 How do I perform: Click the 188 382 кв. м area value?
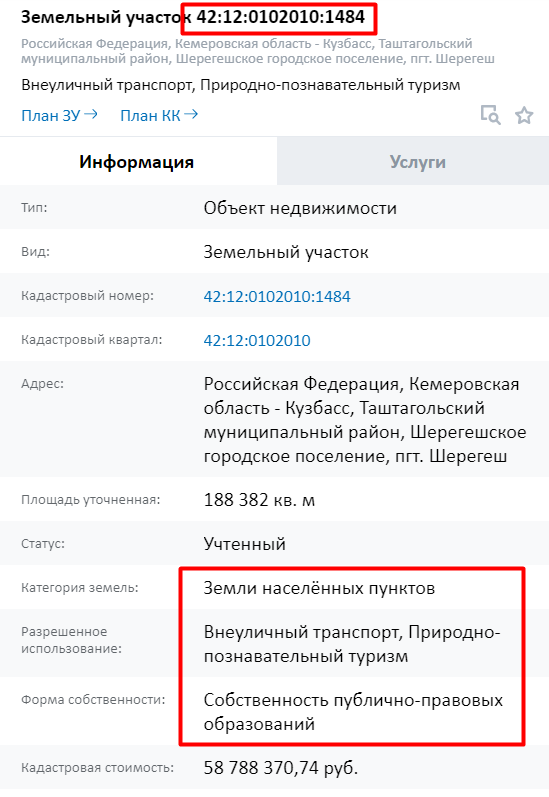pos(259,500)
